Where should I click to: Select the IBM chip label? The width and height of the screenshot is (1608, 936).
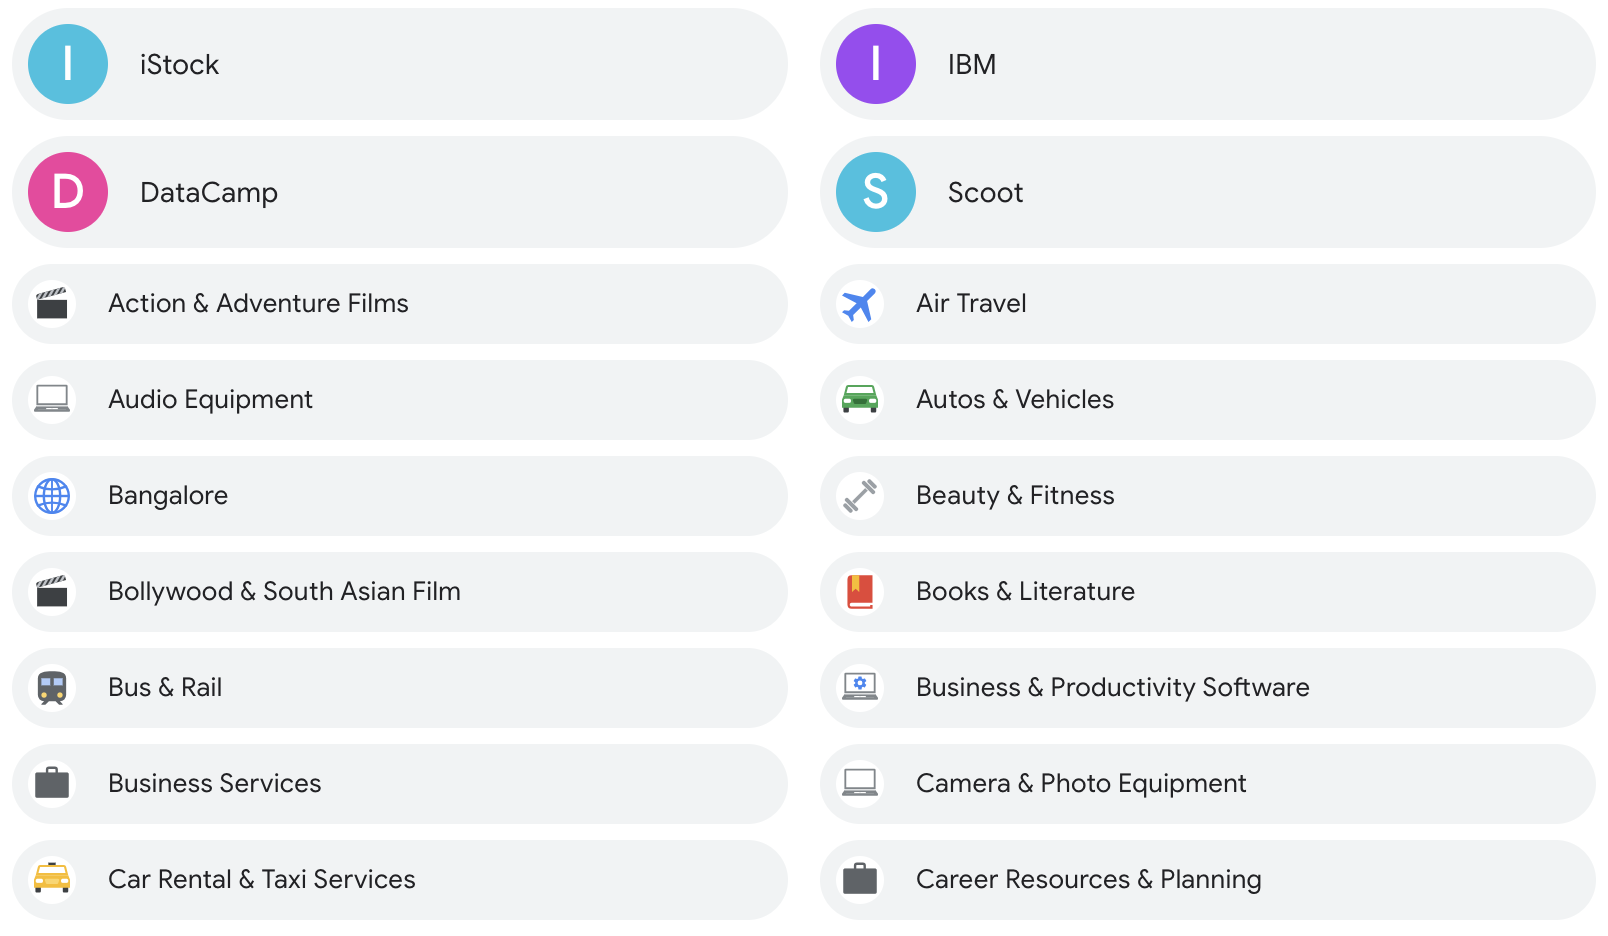click(972, 64)
